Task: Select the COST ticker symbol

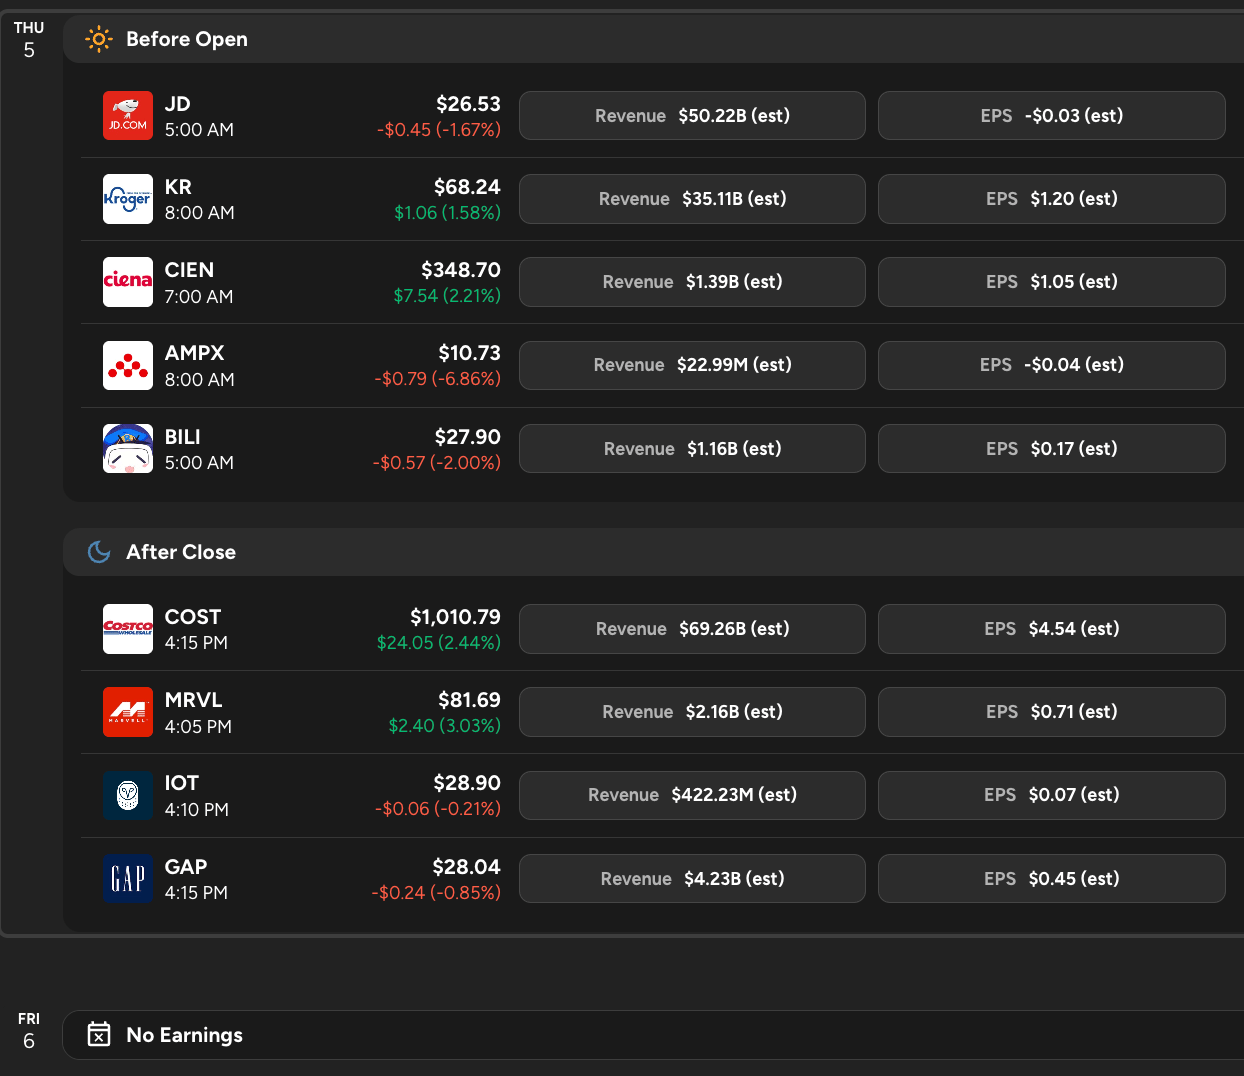Action: tap(193, 617)
